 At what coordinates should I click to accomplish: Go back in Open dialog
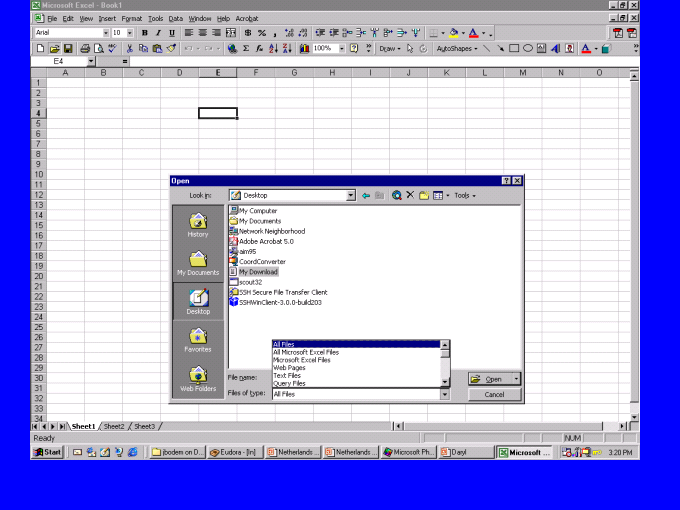[366, 196]
